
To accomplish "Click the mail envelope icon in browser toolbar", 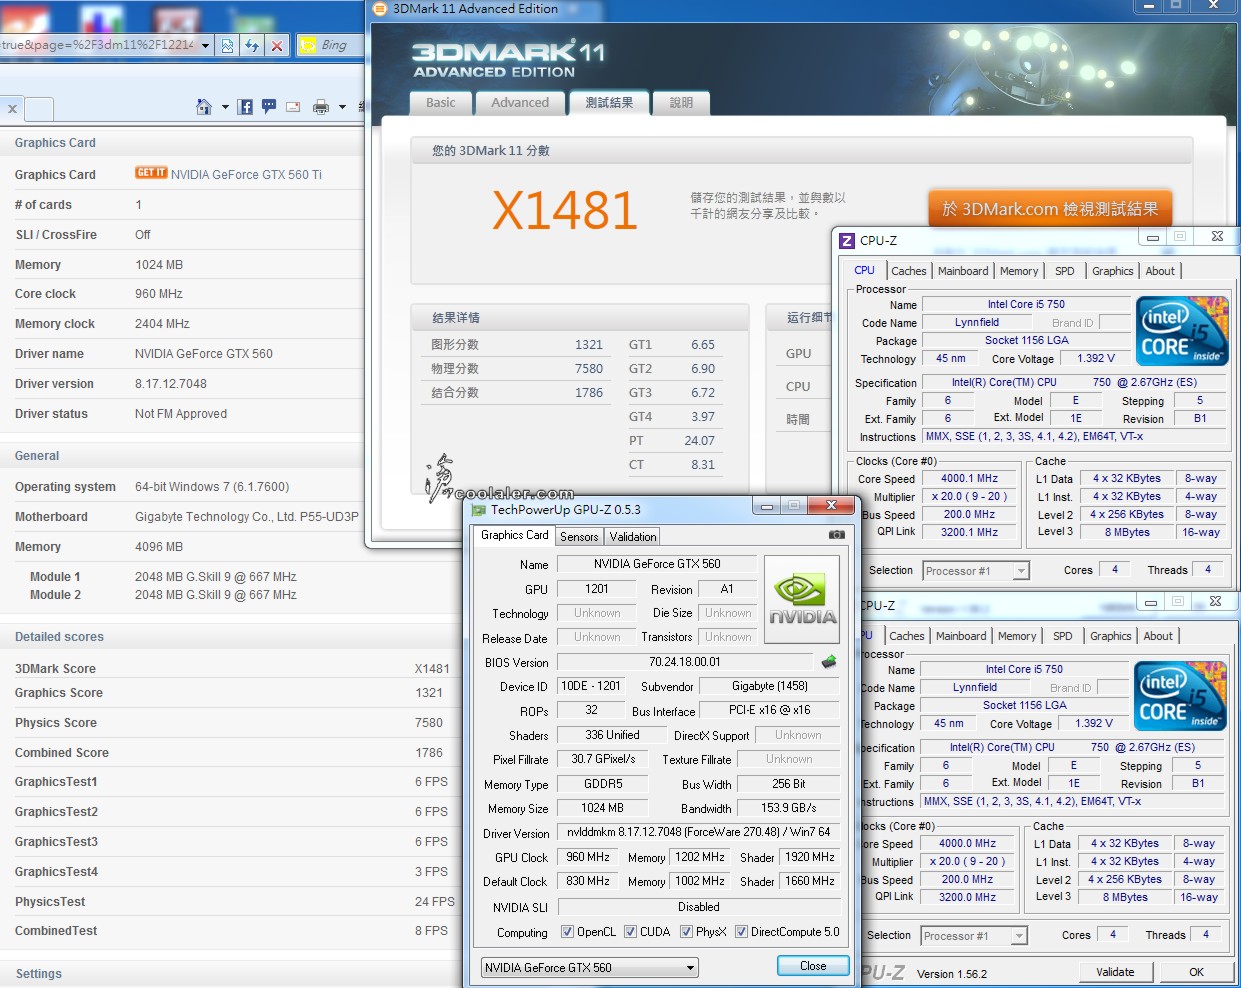I will 293,107.
